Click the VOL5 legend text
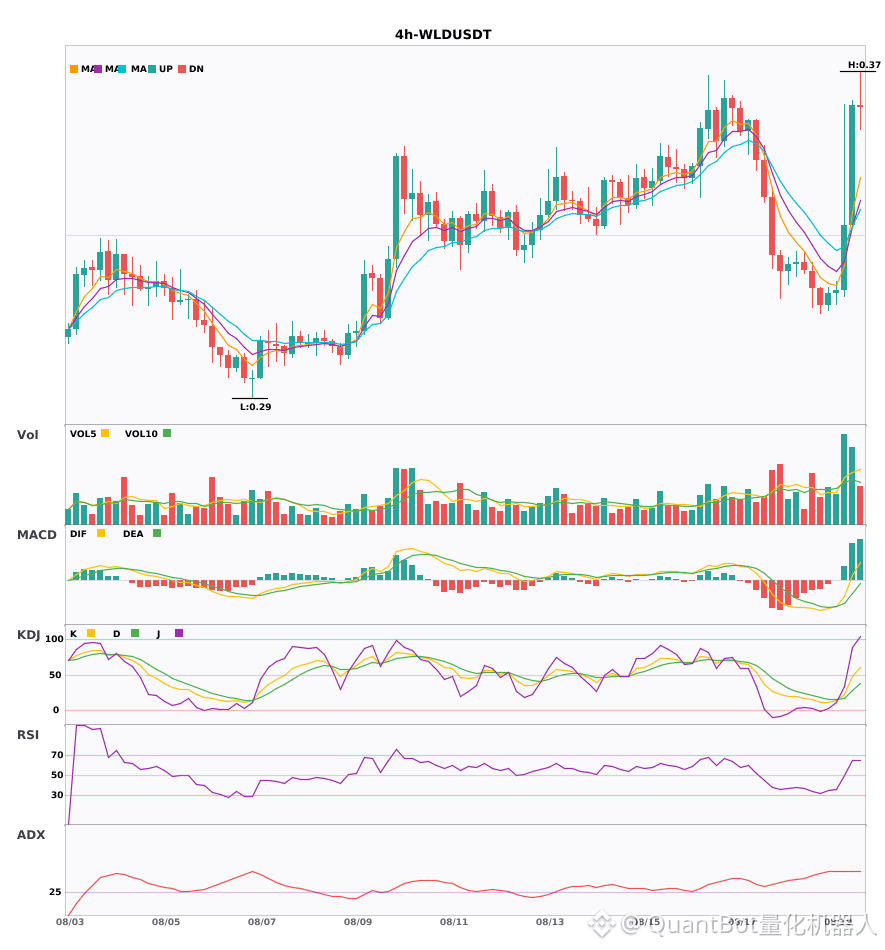This screenshot has width=885, height=950. pyautogui.click(x=83, y=434)
